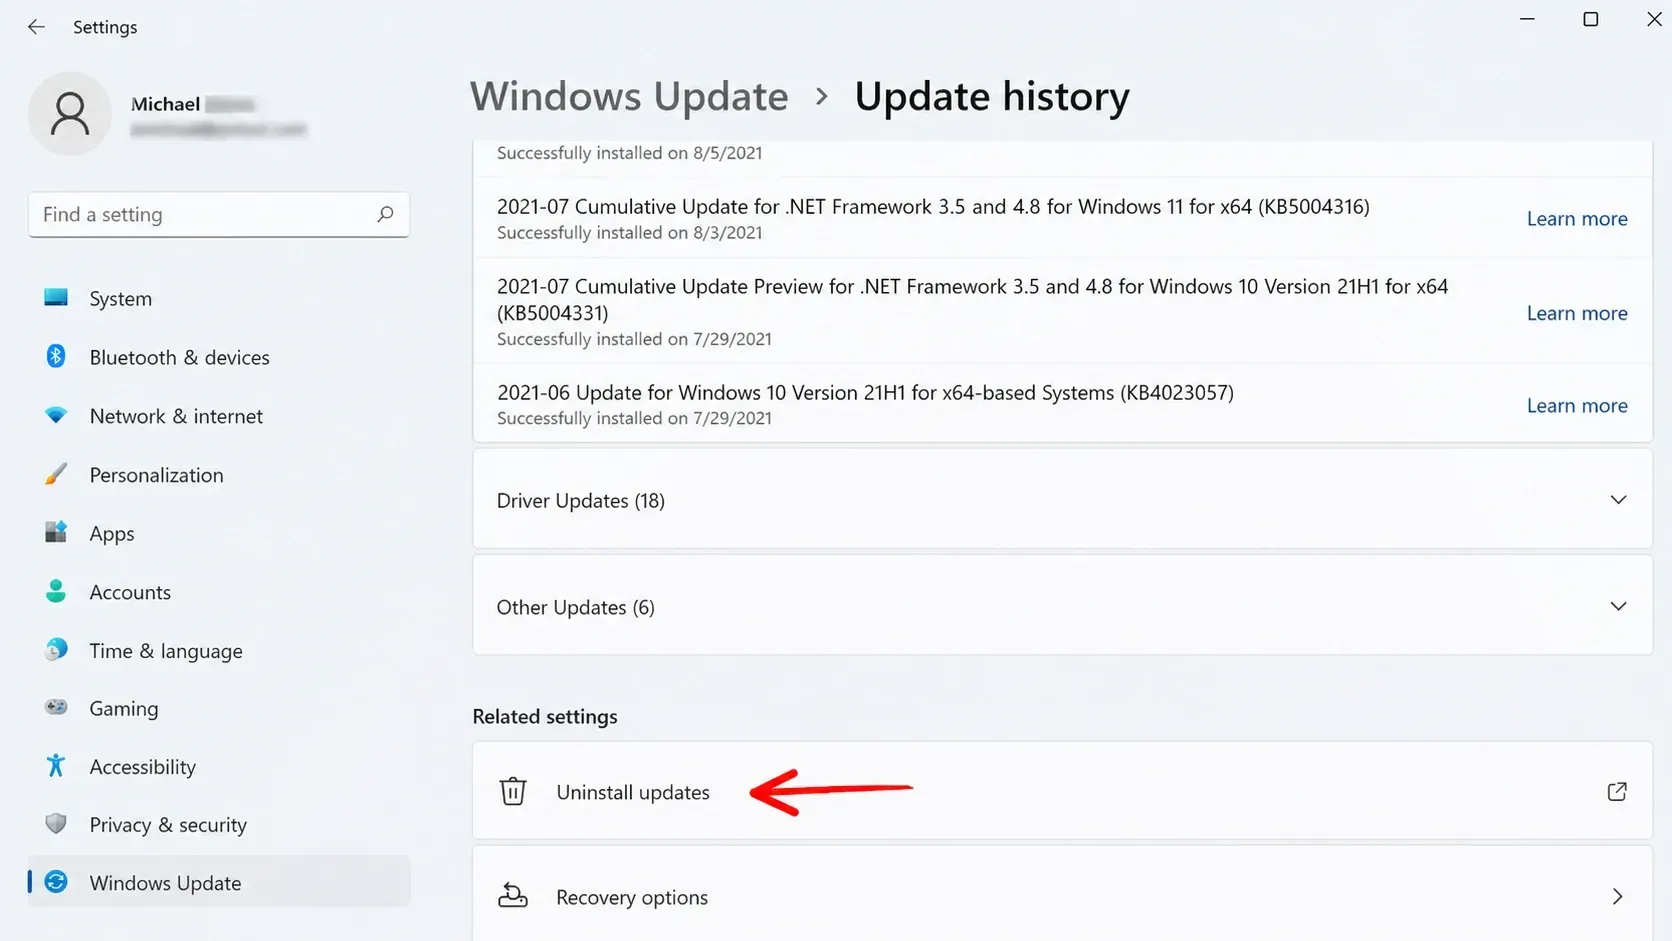The height and width of the screenshot is (941, 1672).
Task: Click 'Successfully installed on 8/5/2021' text
Action: coord(629,153)
